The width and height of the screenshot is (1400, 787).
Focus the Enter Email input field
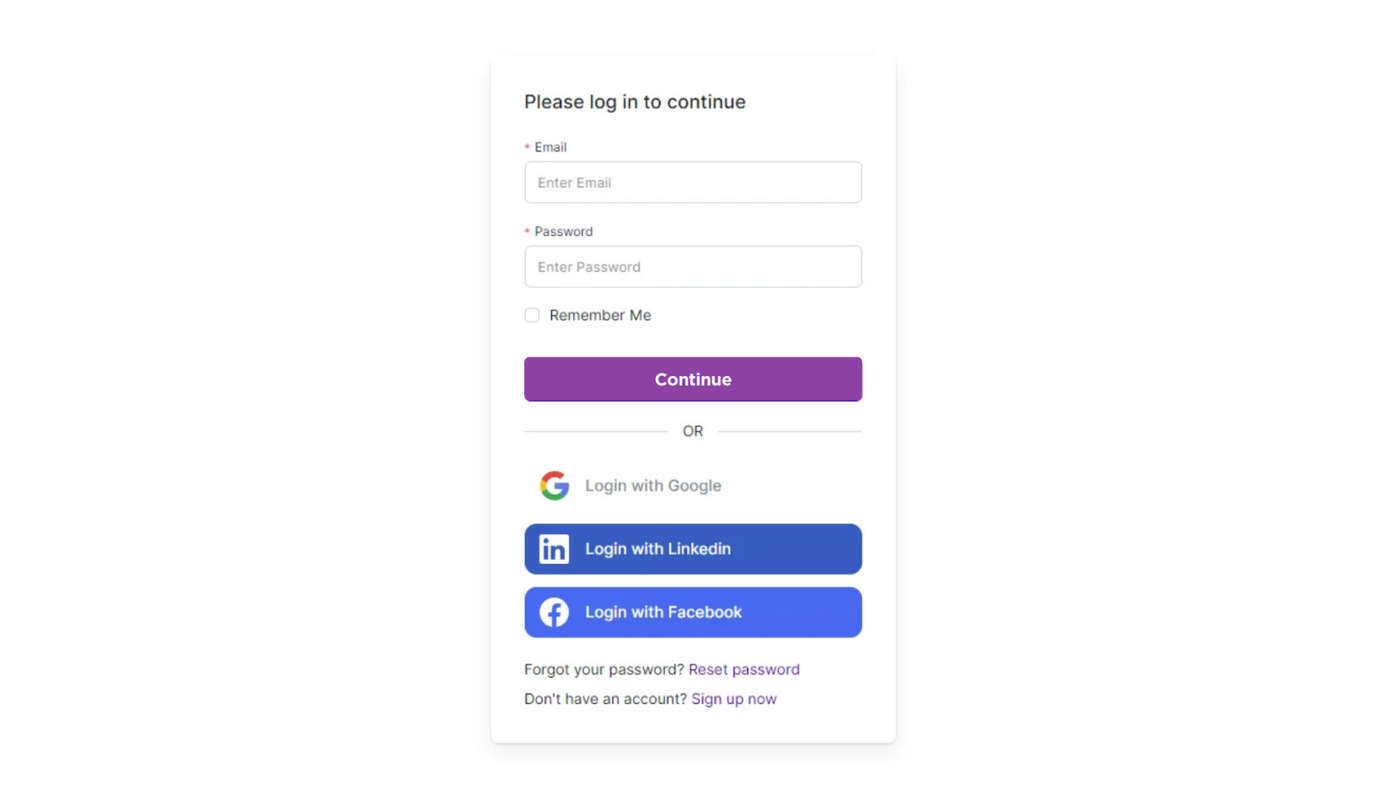(x=693, y=183)
